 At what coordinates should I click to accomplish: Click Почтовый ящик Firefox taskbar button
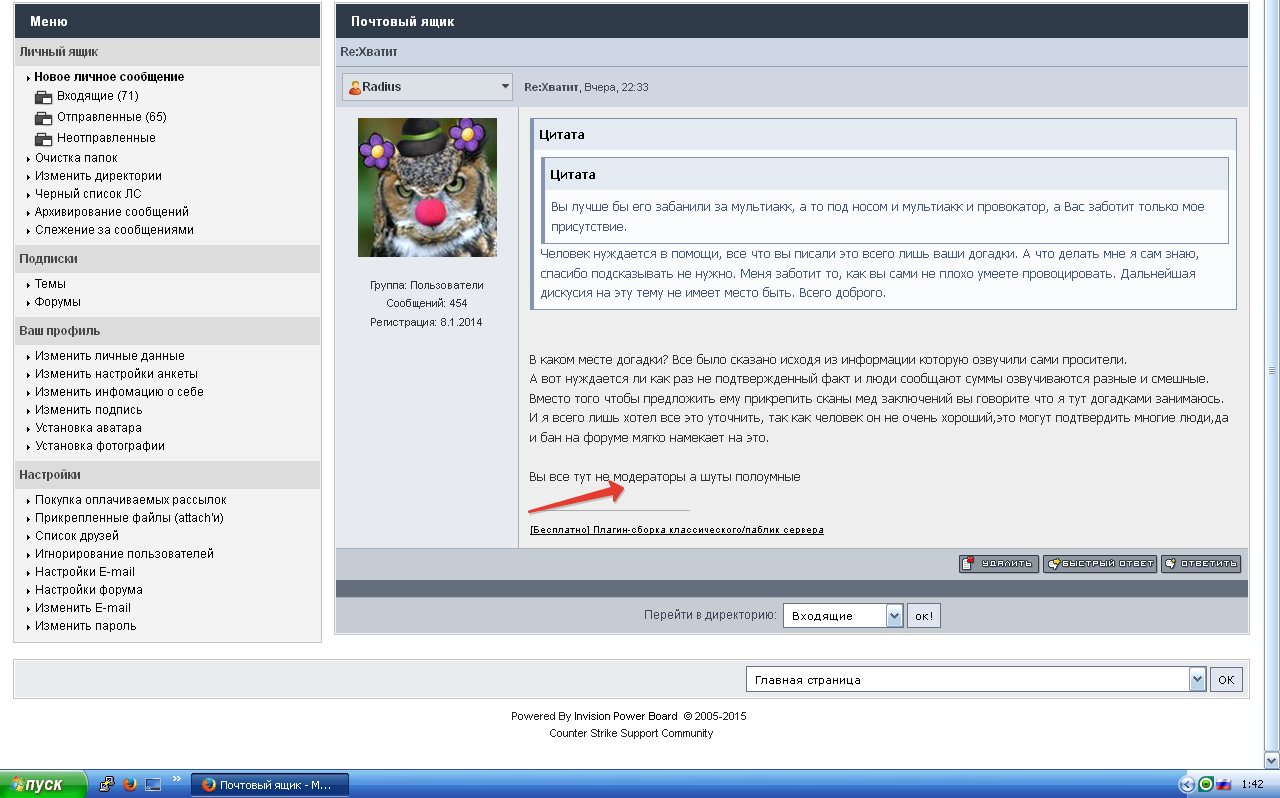click(269, 785)
